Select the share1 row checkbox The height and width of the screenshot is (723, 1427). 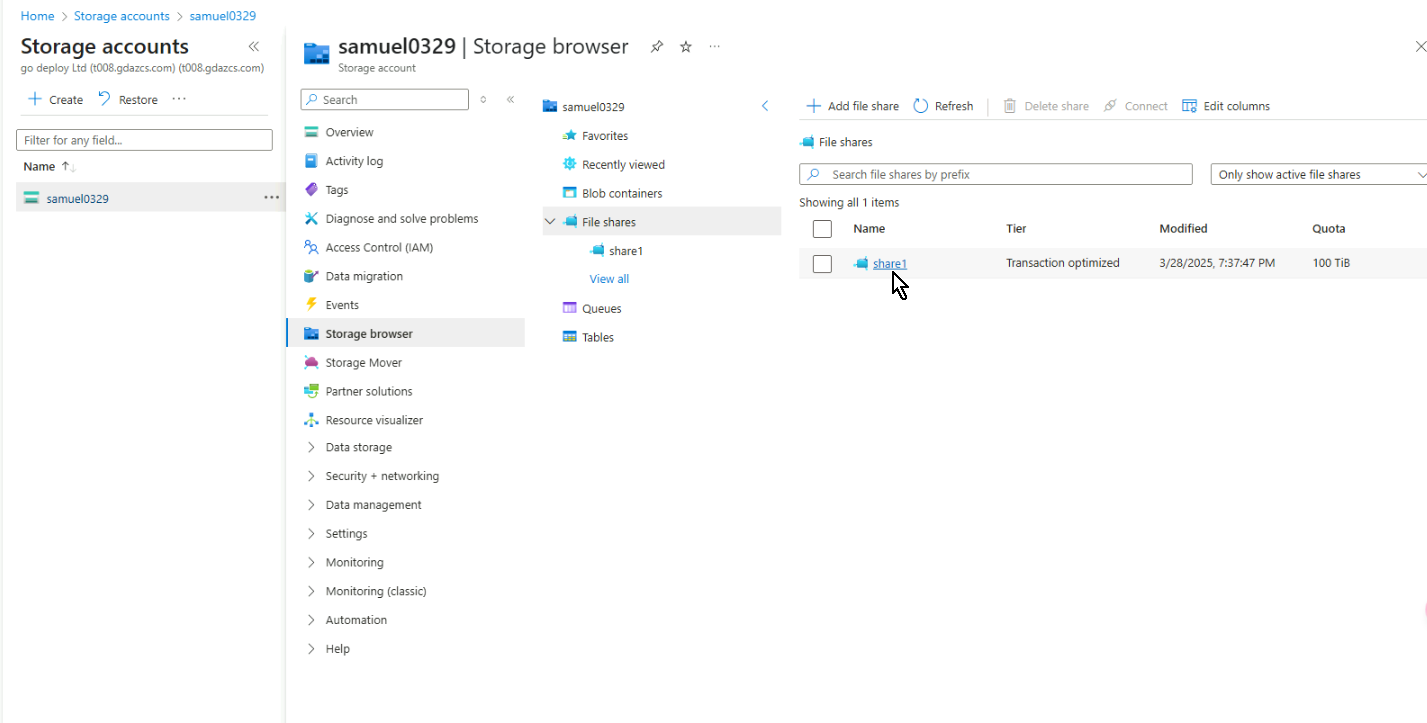point(822,264)
